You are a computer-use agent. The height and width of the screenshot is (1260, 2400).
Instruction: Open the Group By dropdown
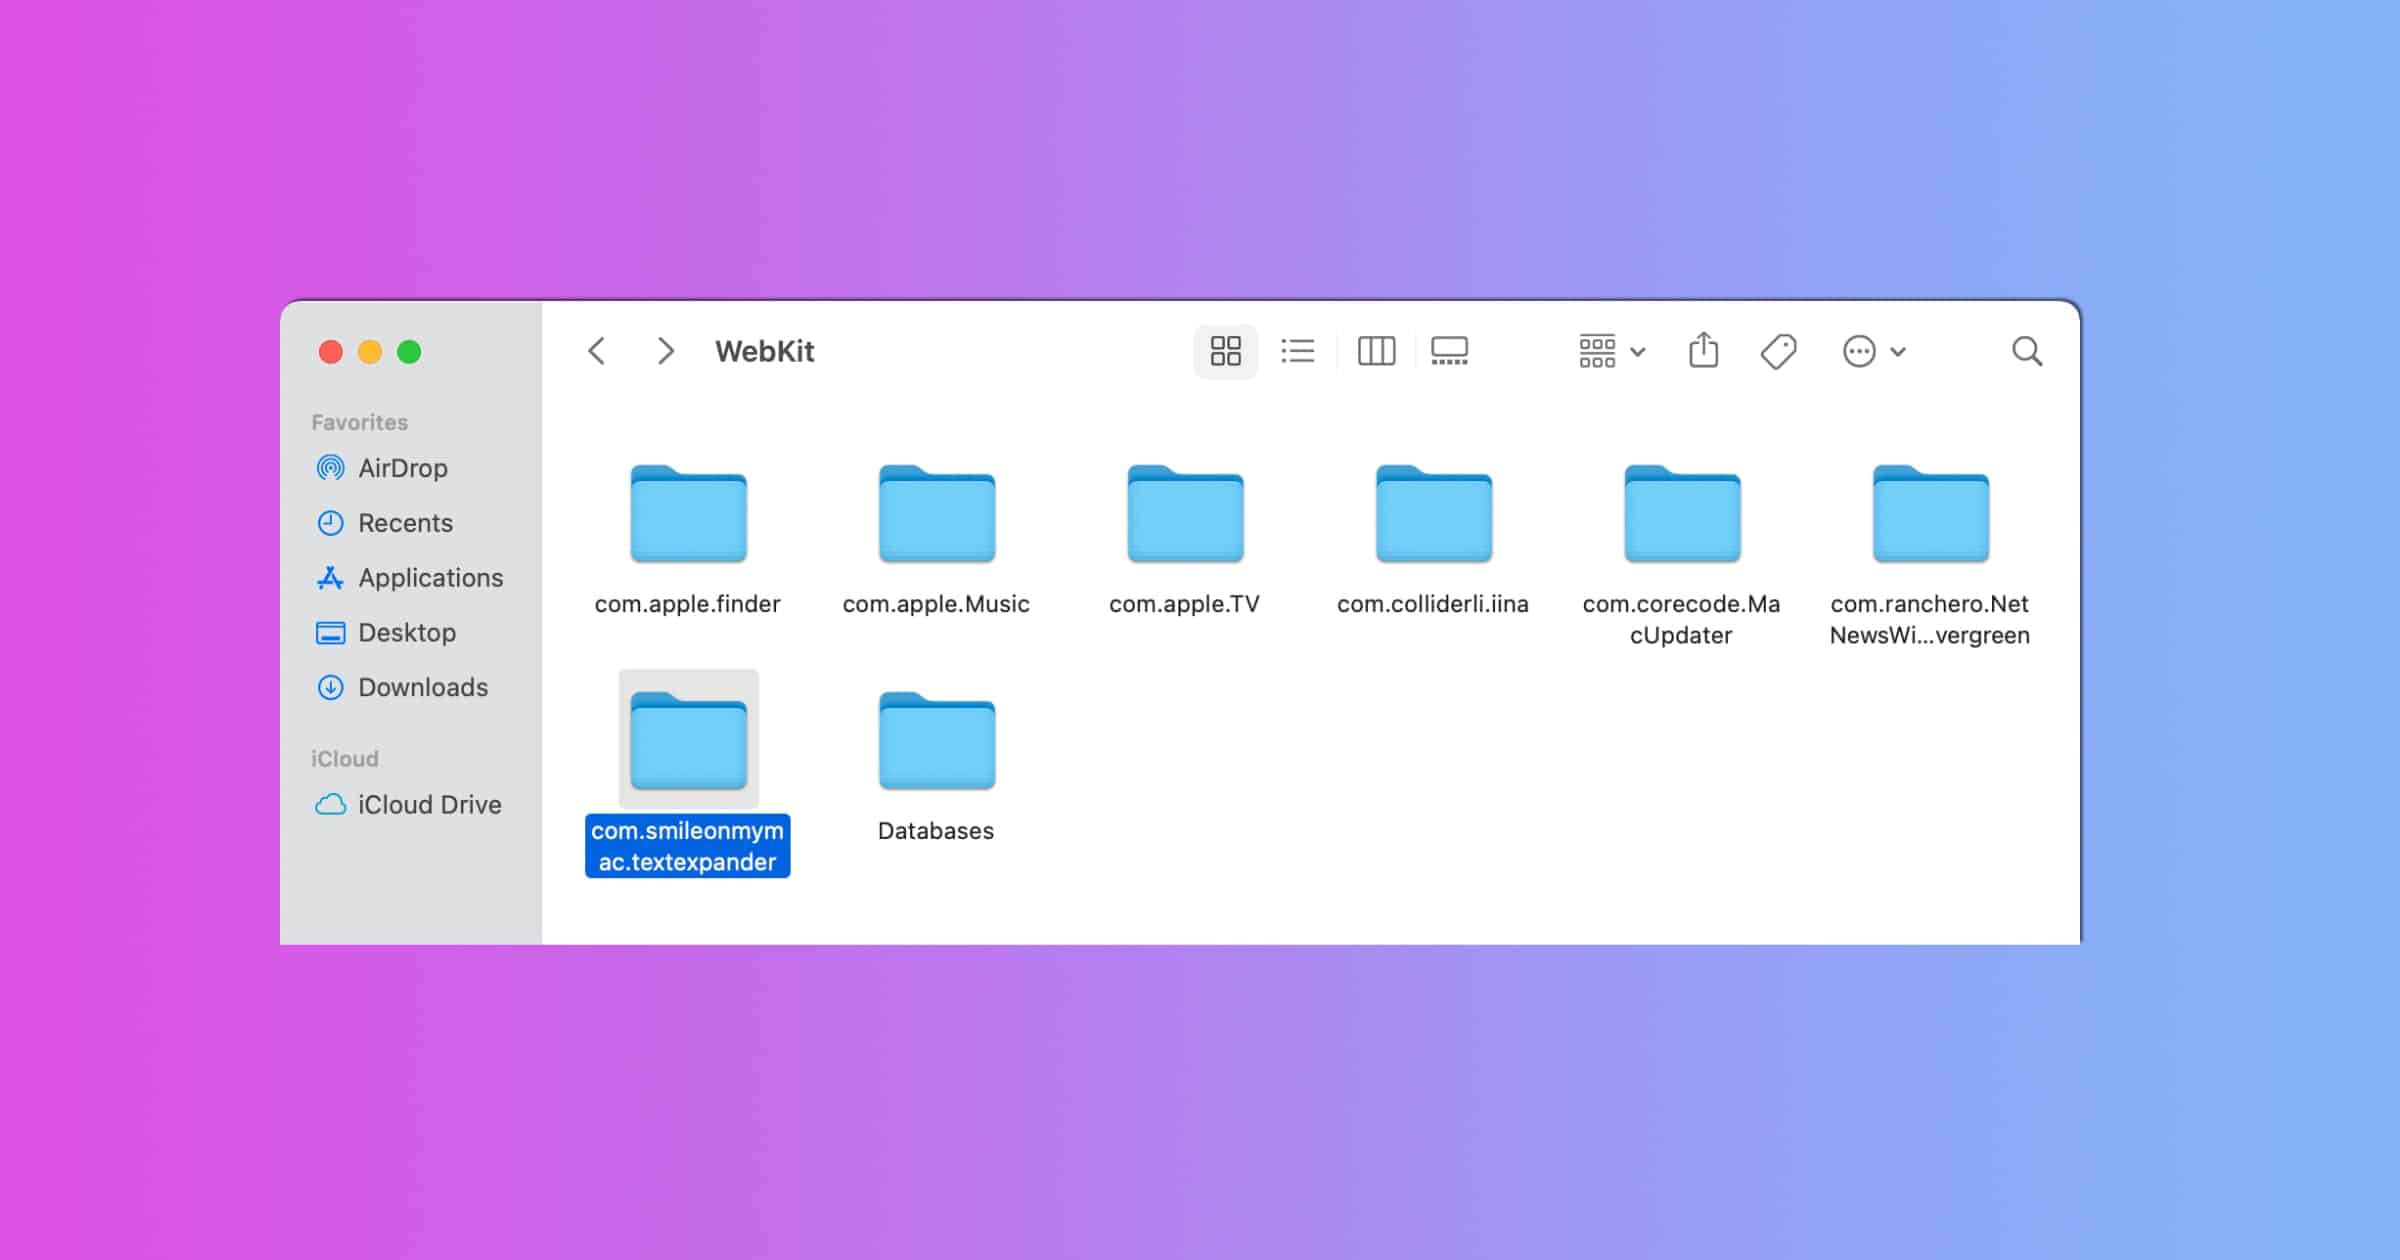(1598, 351)
